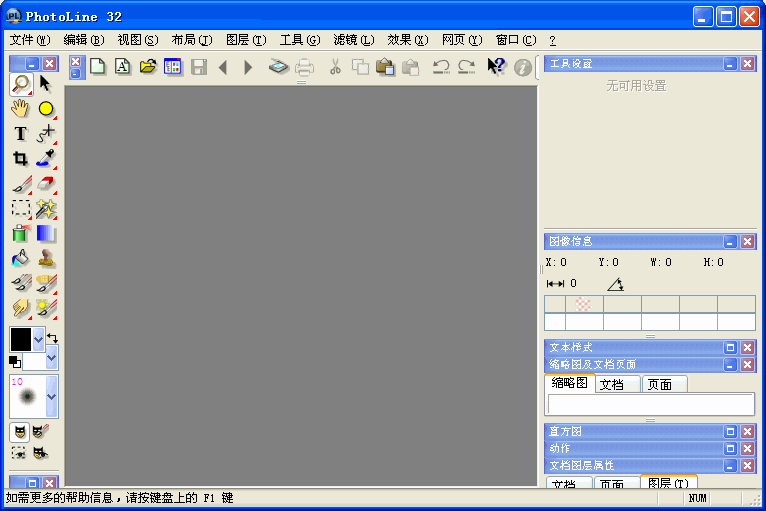
Task: Select the smudge finger tool
Action: [21, 308]
